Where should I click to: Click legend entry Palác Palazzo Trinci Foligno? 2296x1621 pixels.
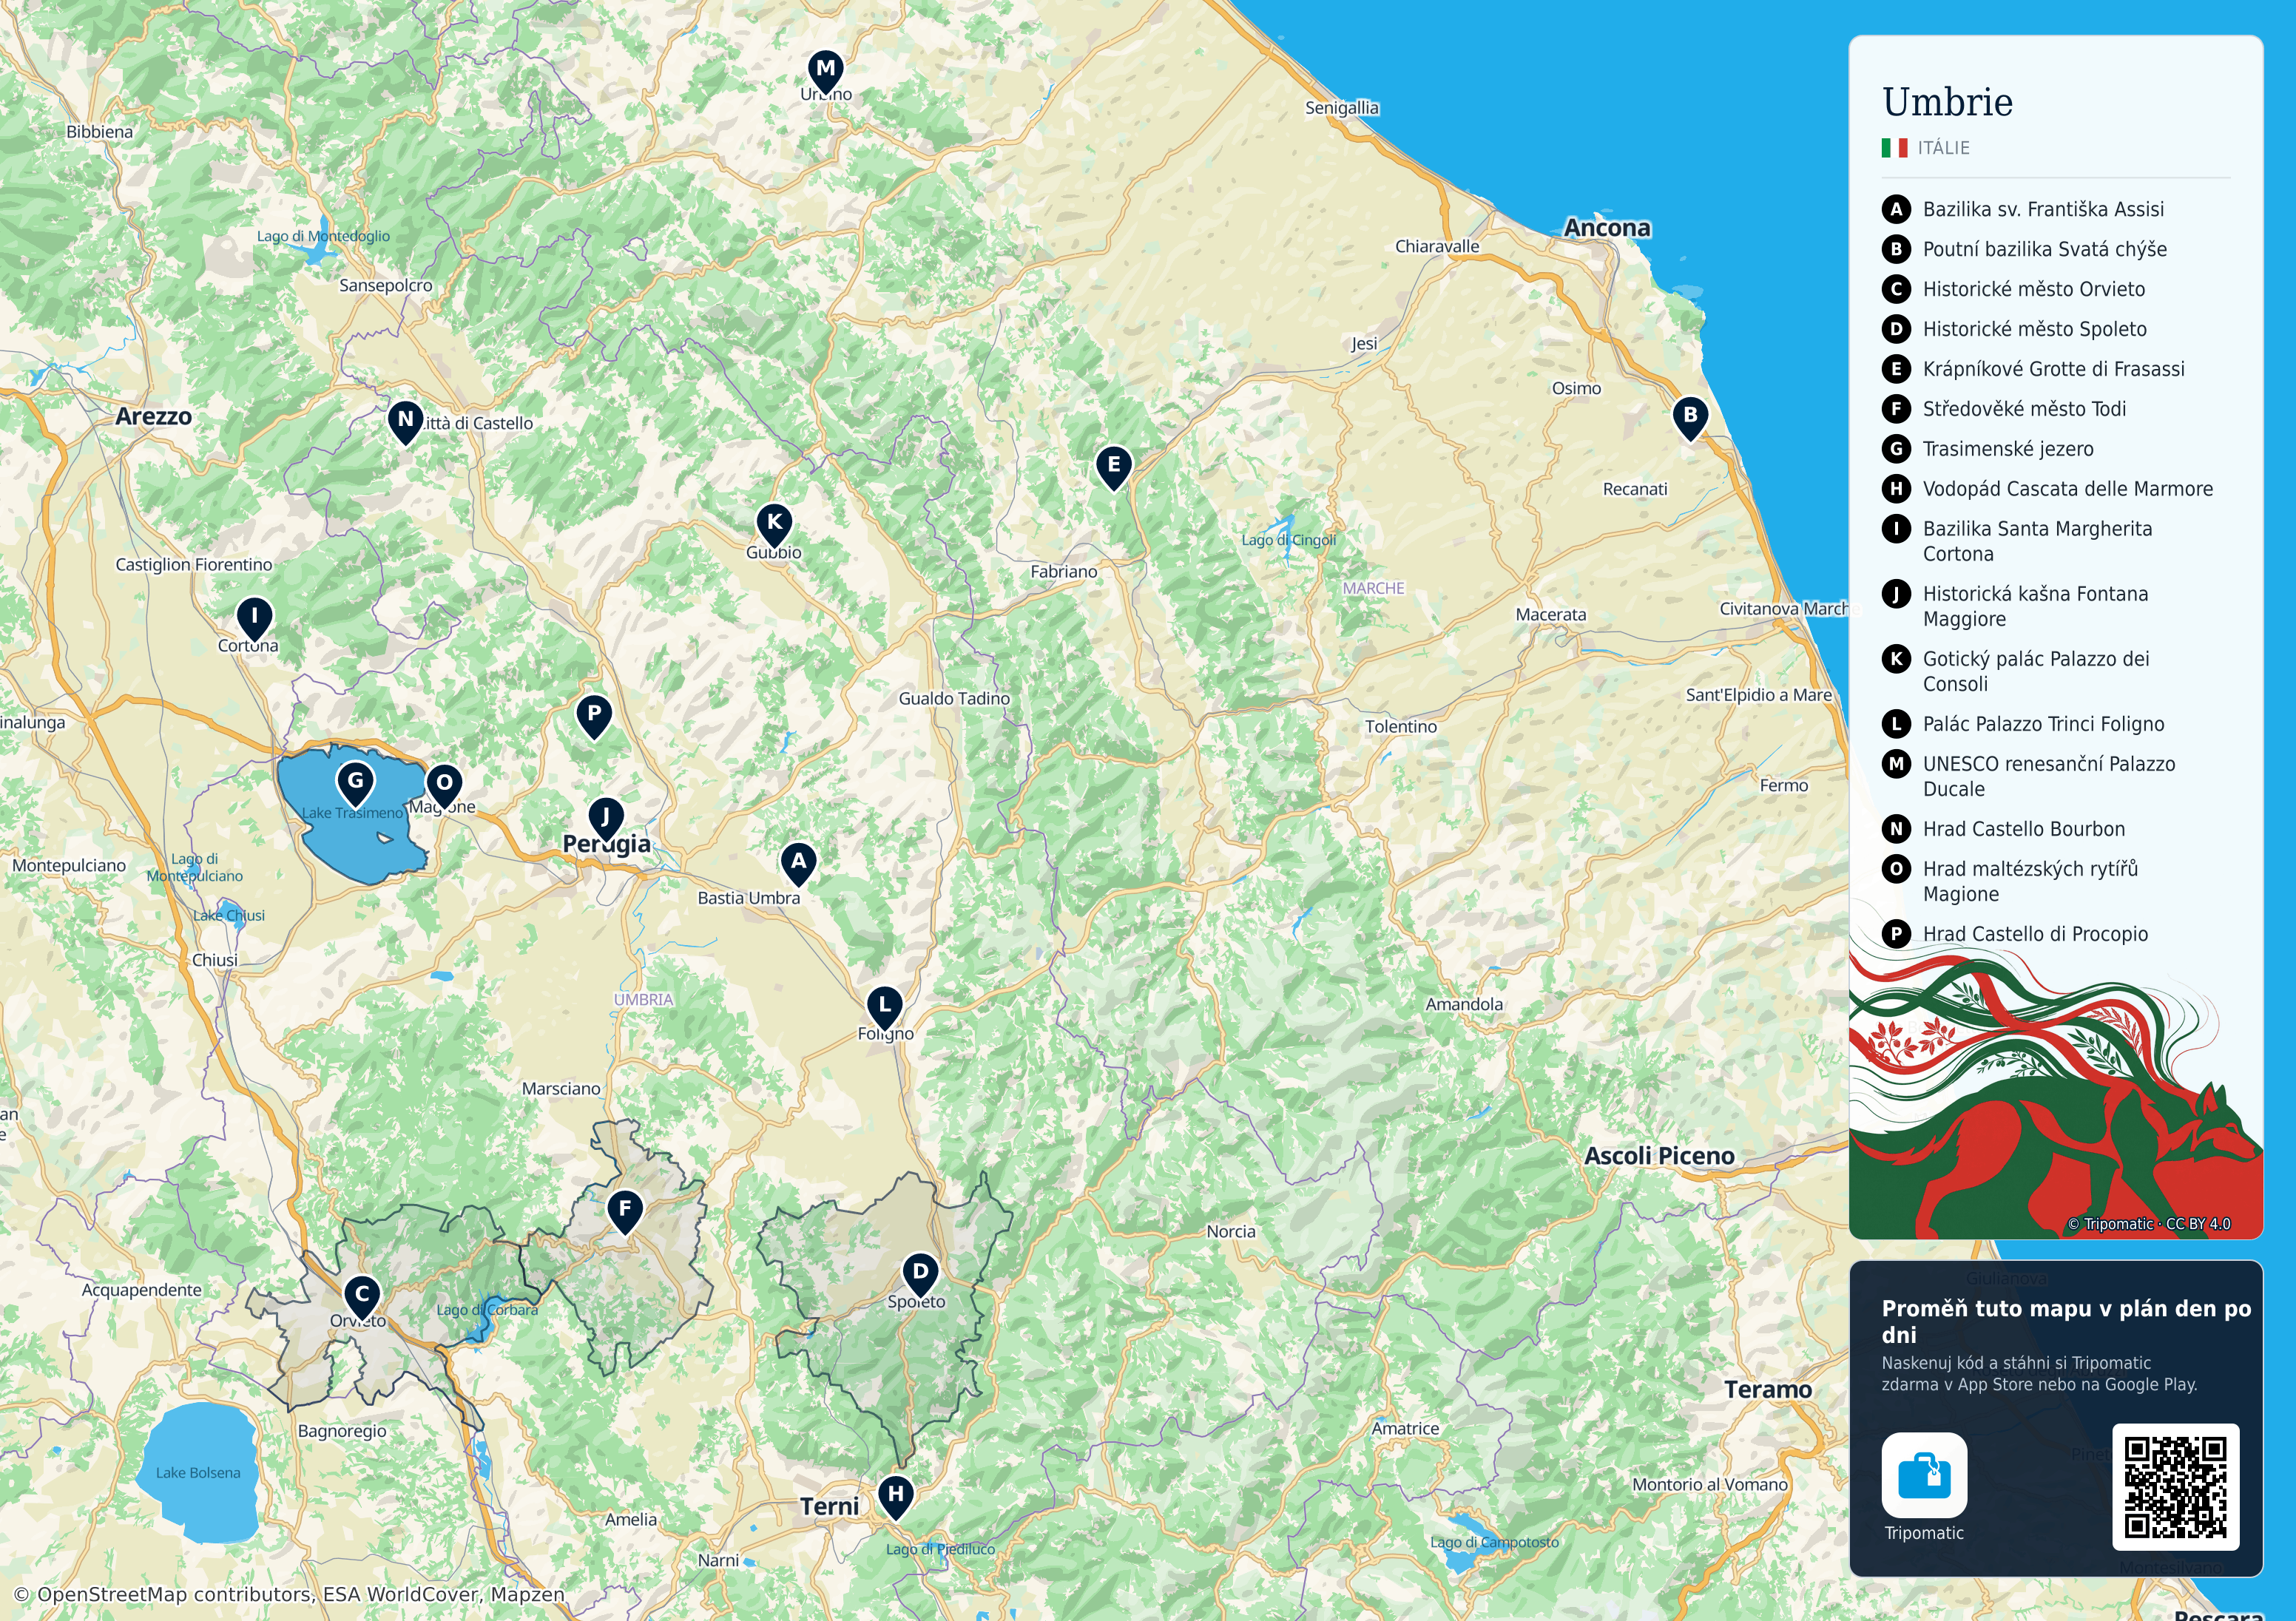pos(2024,724)
